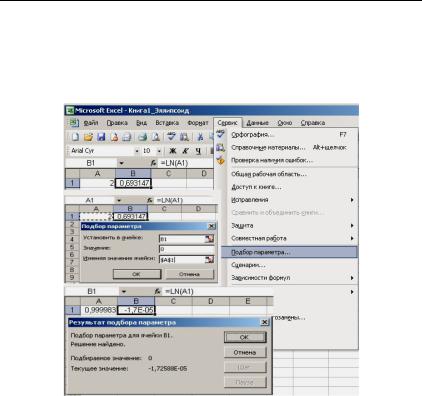Close the Подбор параметра dialog
The height and width of the screenshot is (396, 422).
(212, 226)
